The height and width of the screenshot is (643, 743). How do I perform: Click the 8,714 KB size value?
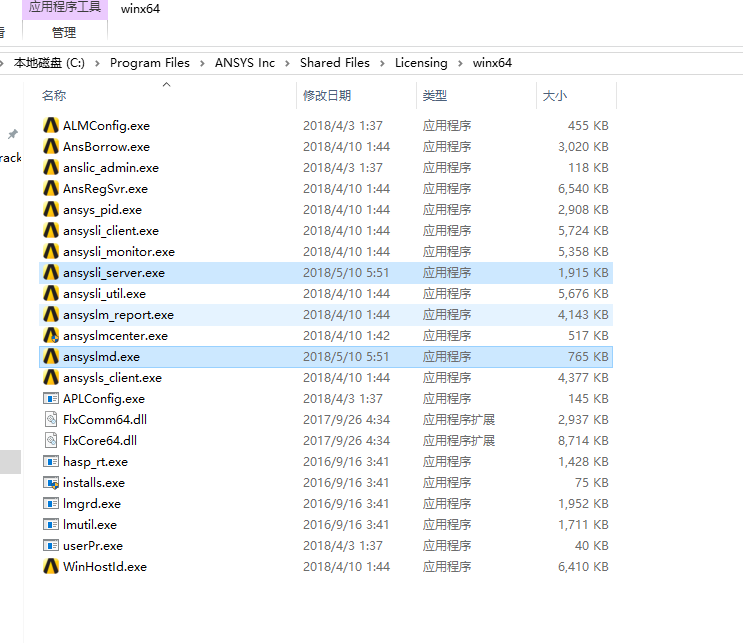pyautogui.click(x=583, y=441)
